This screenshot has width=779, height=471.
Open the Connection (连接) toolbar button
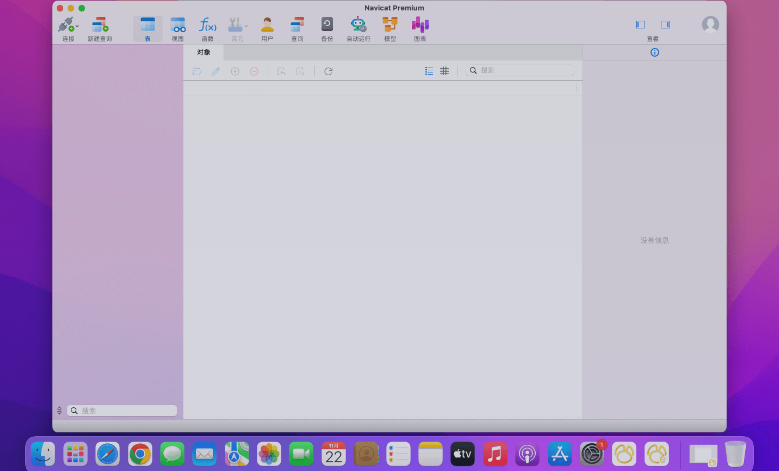(68, 29)
